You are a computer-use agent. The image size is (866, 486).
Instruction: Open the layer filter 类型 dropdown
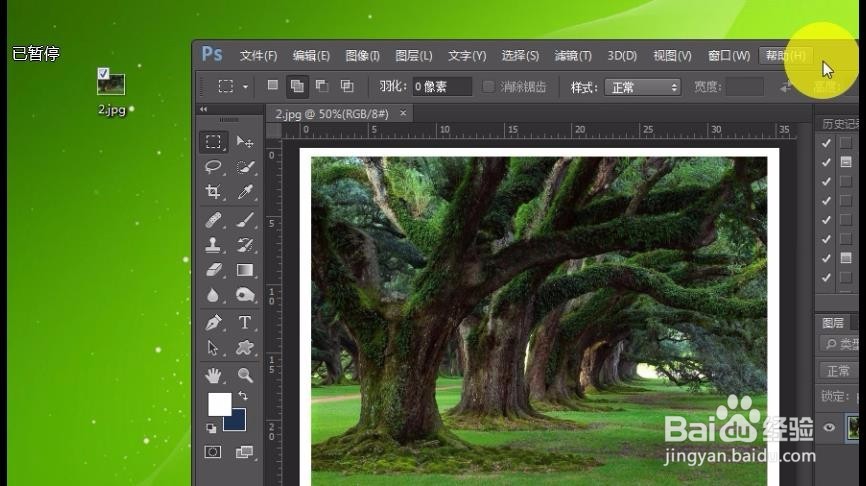tap(839, 344)
